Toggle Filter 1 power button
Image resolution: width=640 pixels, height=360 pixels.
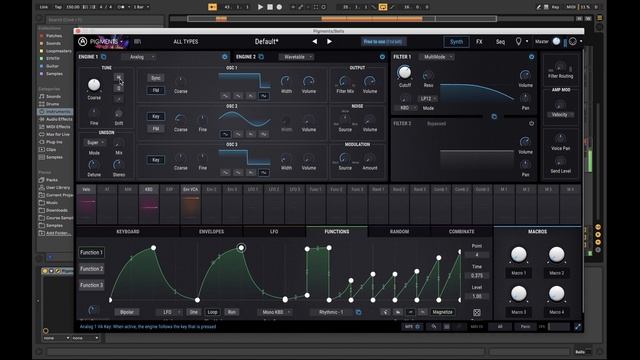531,57
